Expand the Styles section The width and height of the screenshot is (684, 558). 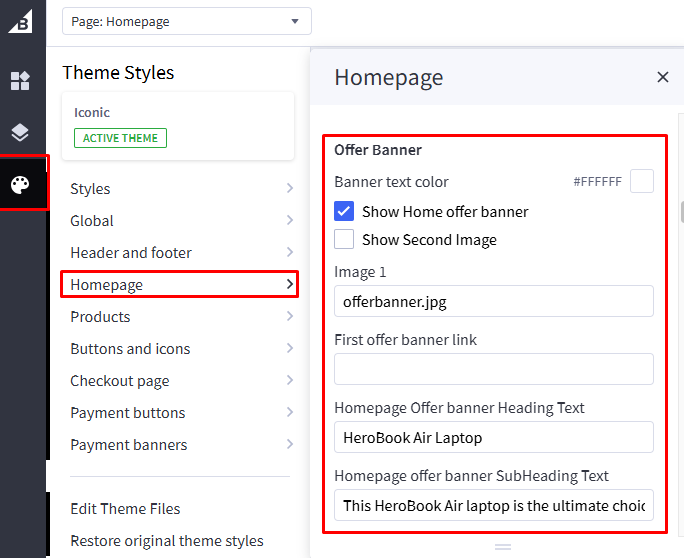181,189
